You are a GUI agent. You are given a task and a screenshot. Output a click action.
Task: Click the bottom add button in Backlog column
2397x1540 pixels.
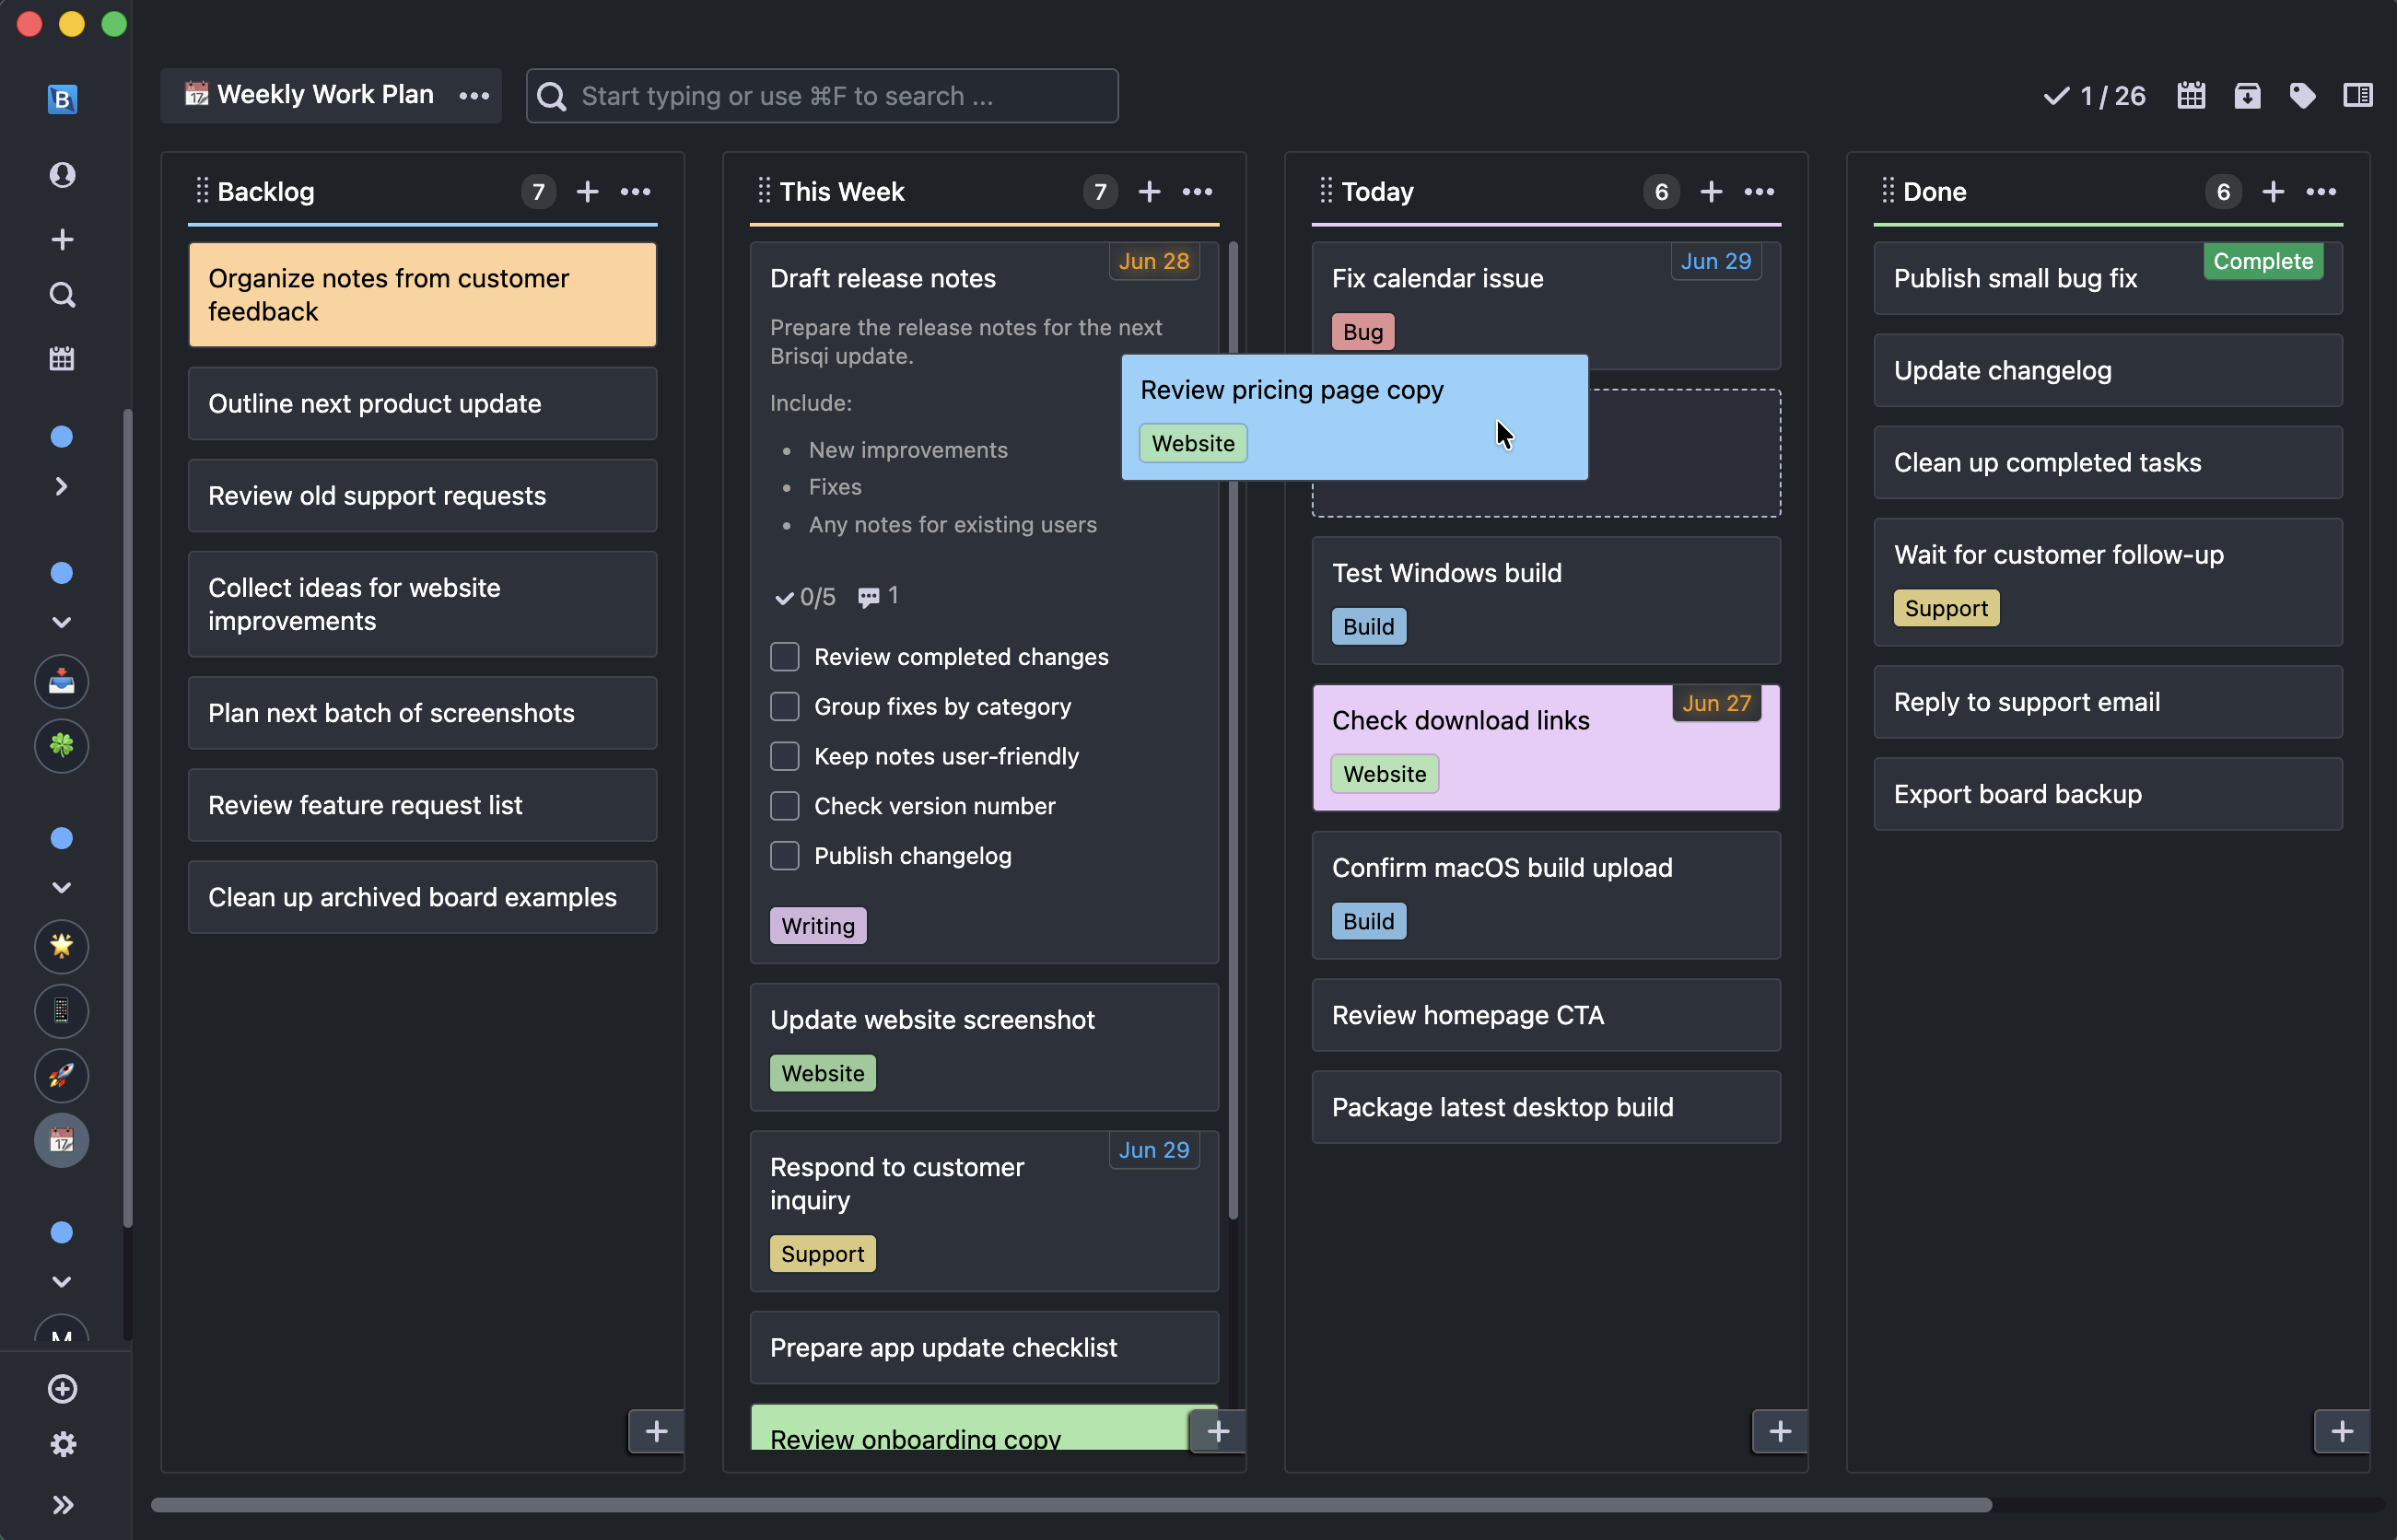656,1431
